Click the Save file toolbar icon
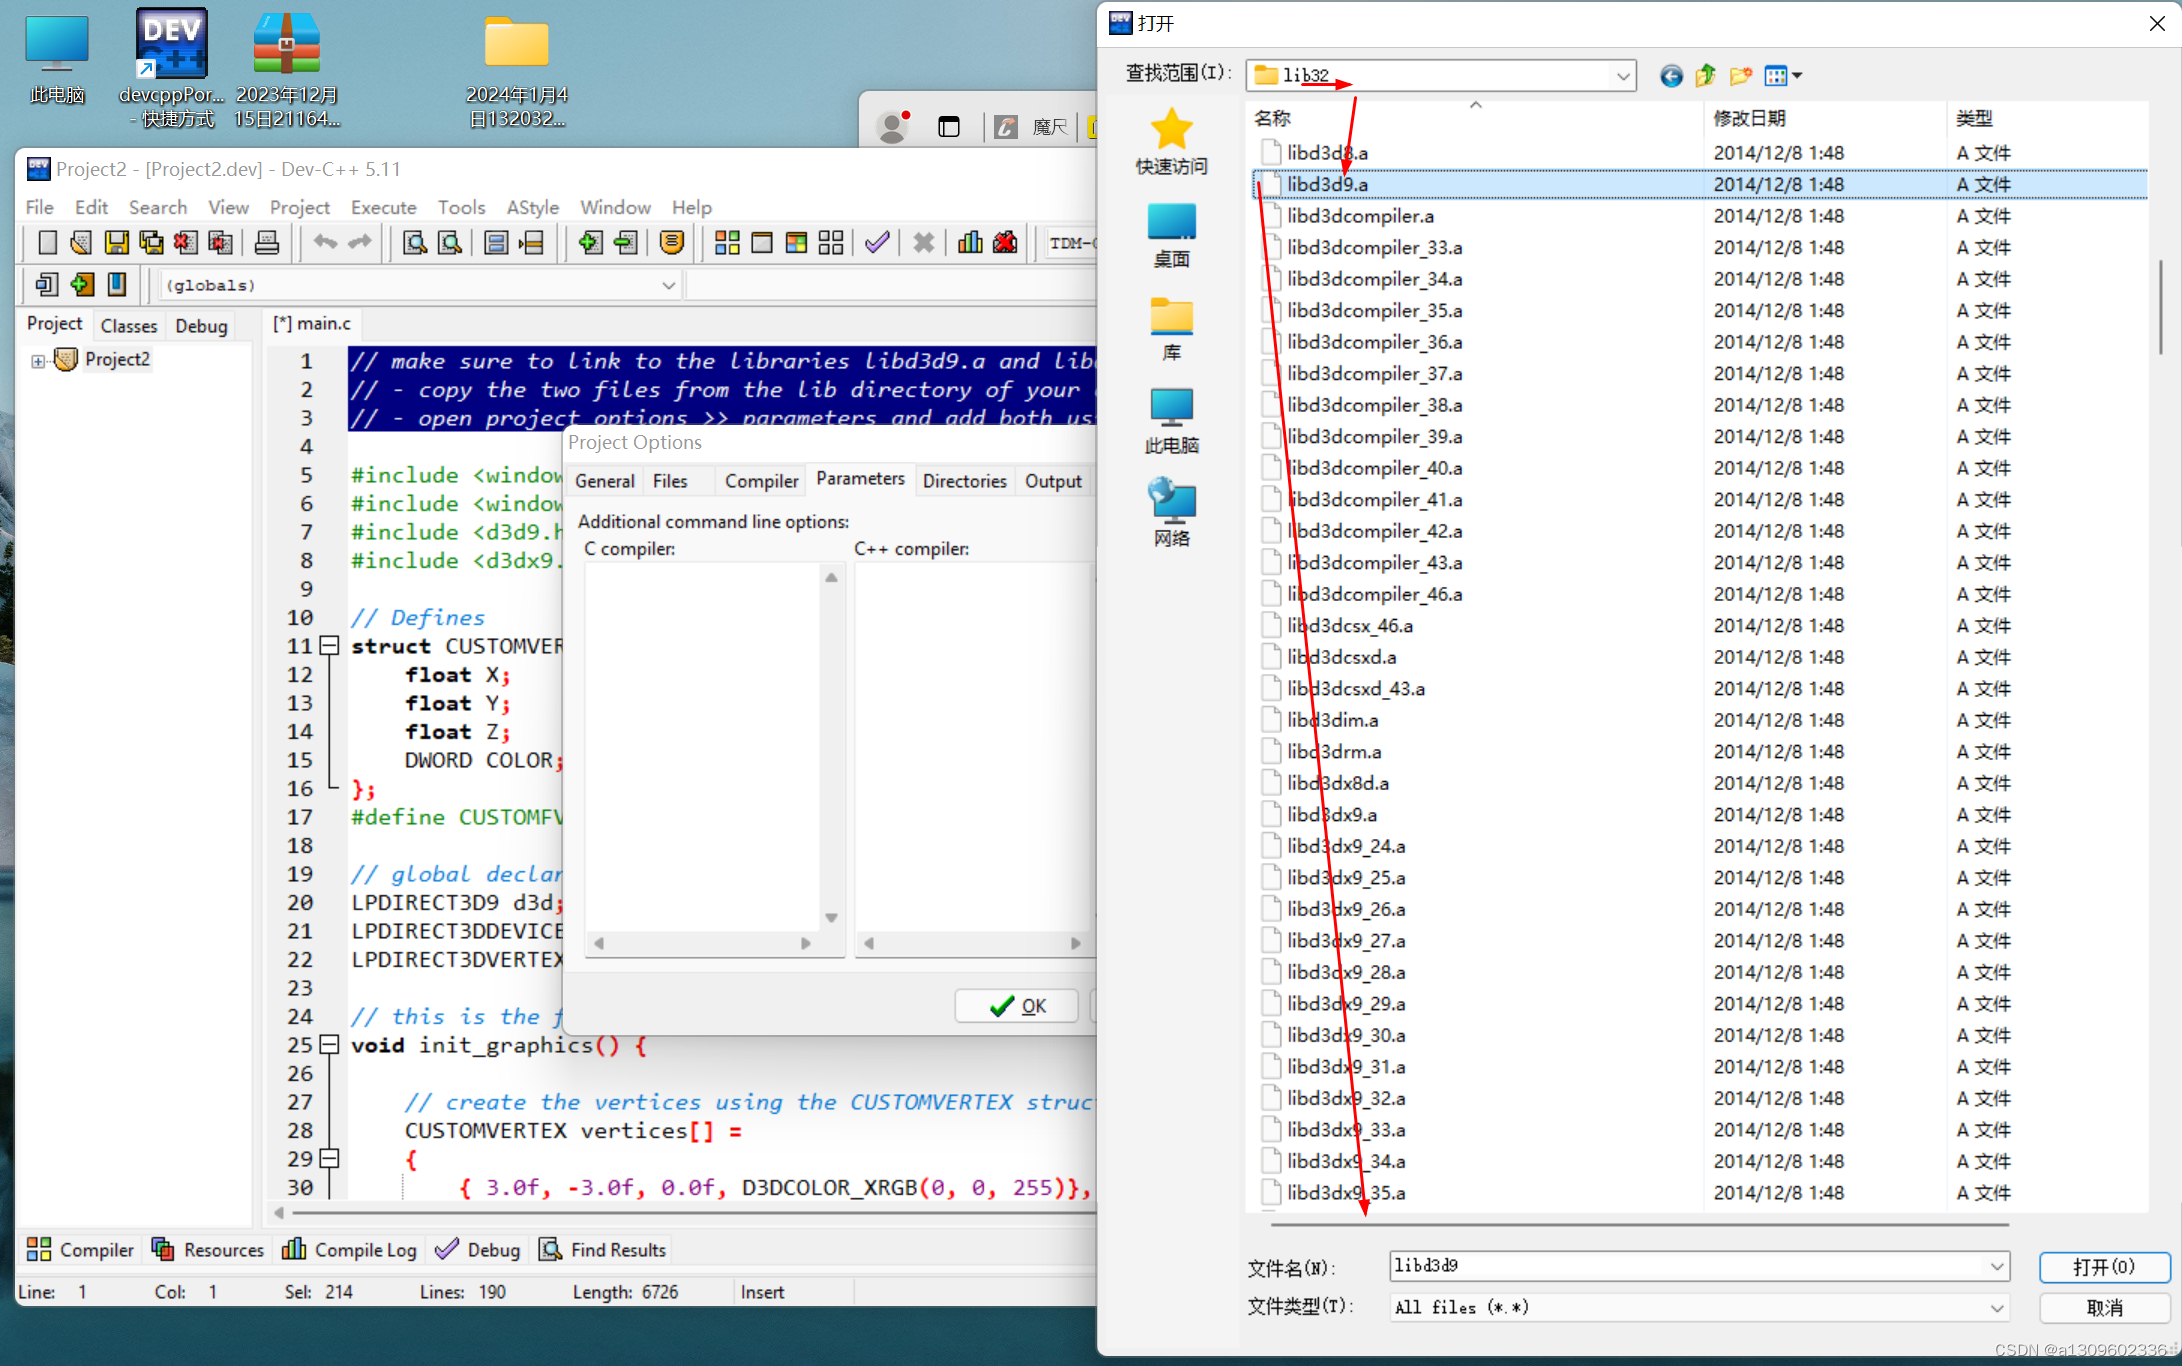This screenshot has width=2182, height=1366. [x=117, y=243]
